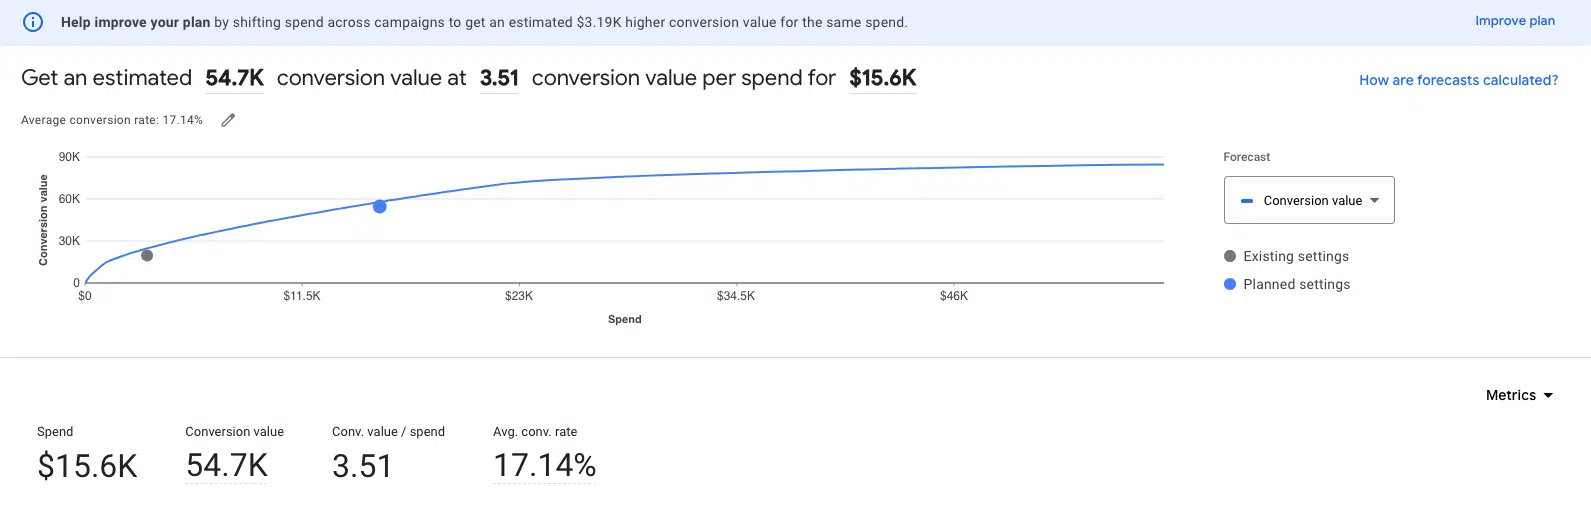Click the blue Planned settings legend dot
Image resolution: width=1591 pixels, height=506 pixels.
[x=1230, y=284]
